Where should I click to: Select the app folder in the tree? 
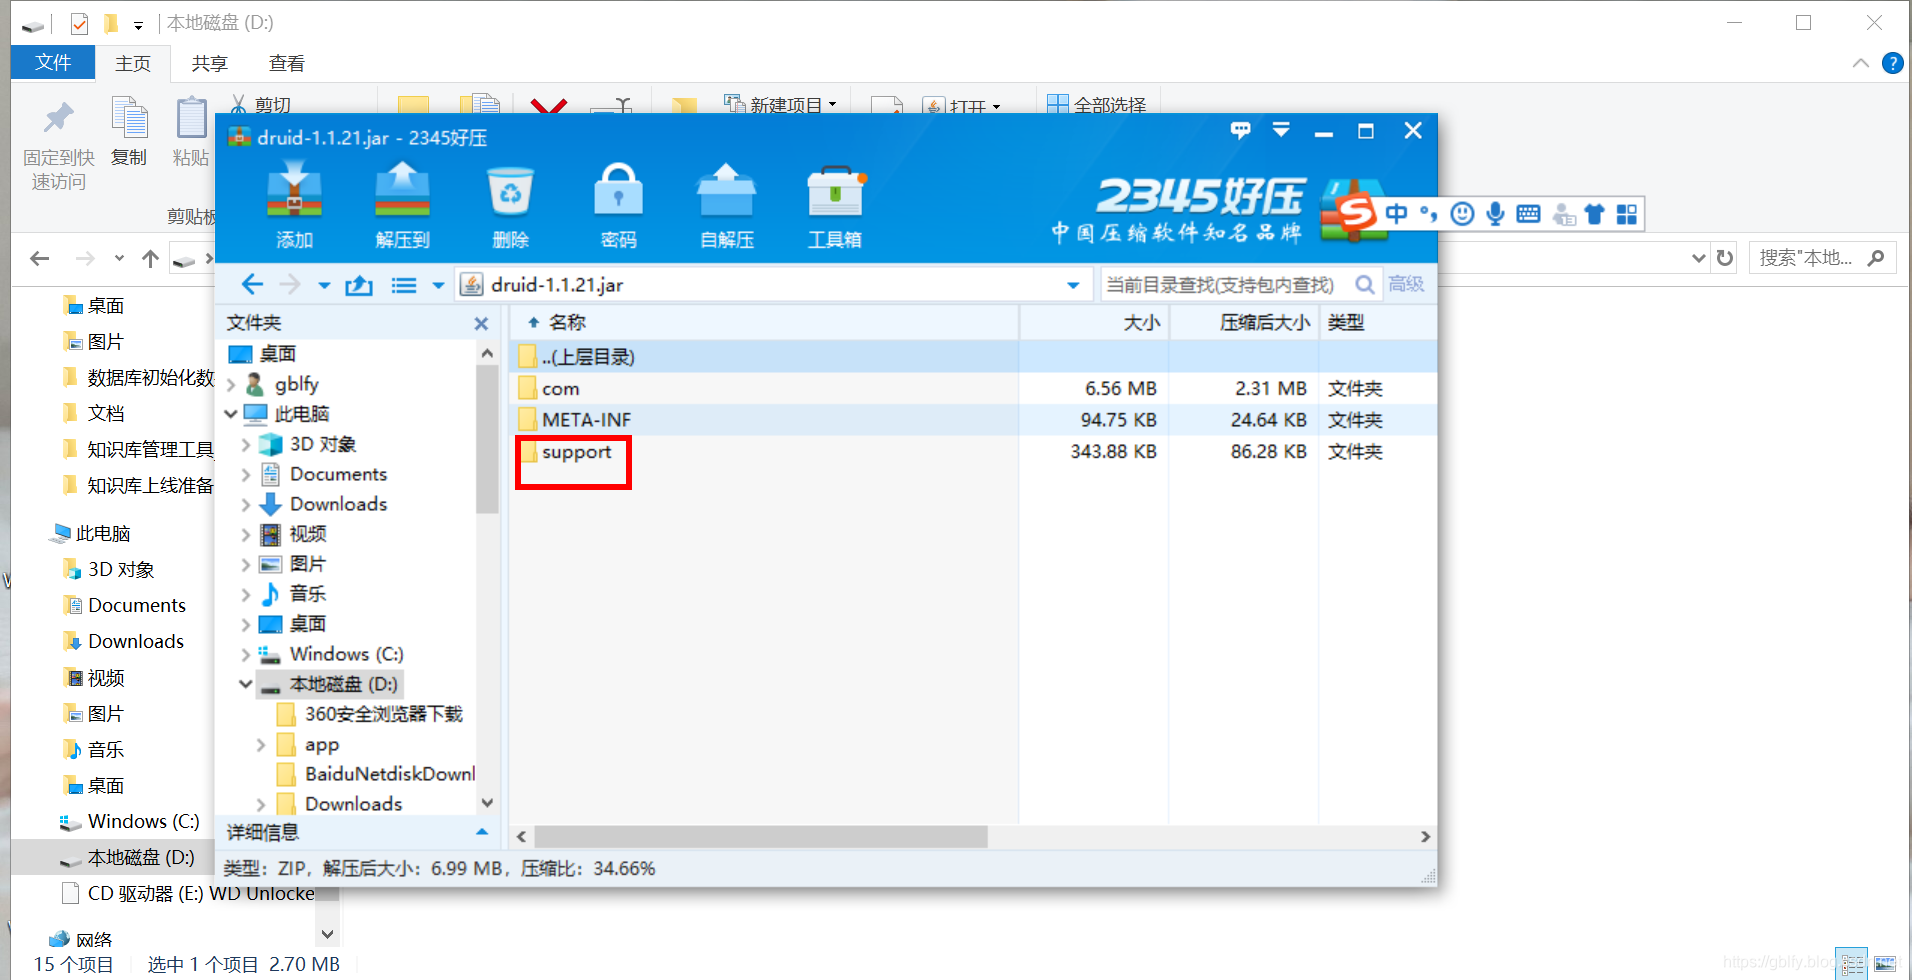click(321, 745)
